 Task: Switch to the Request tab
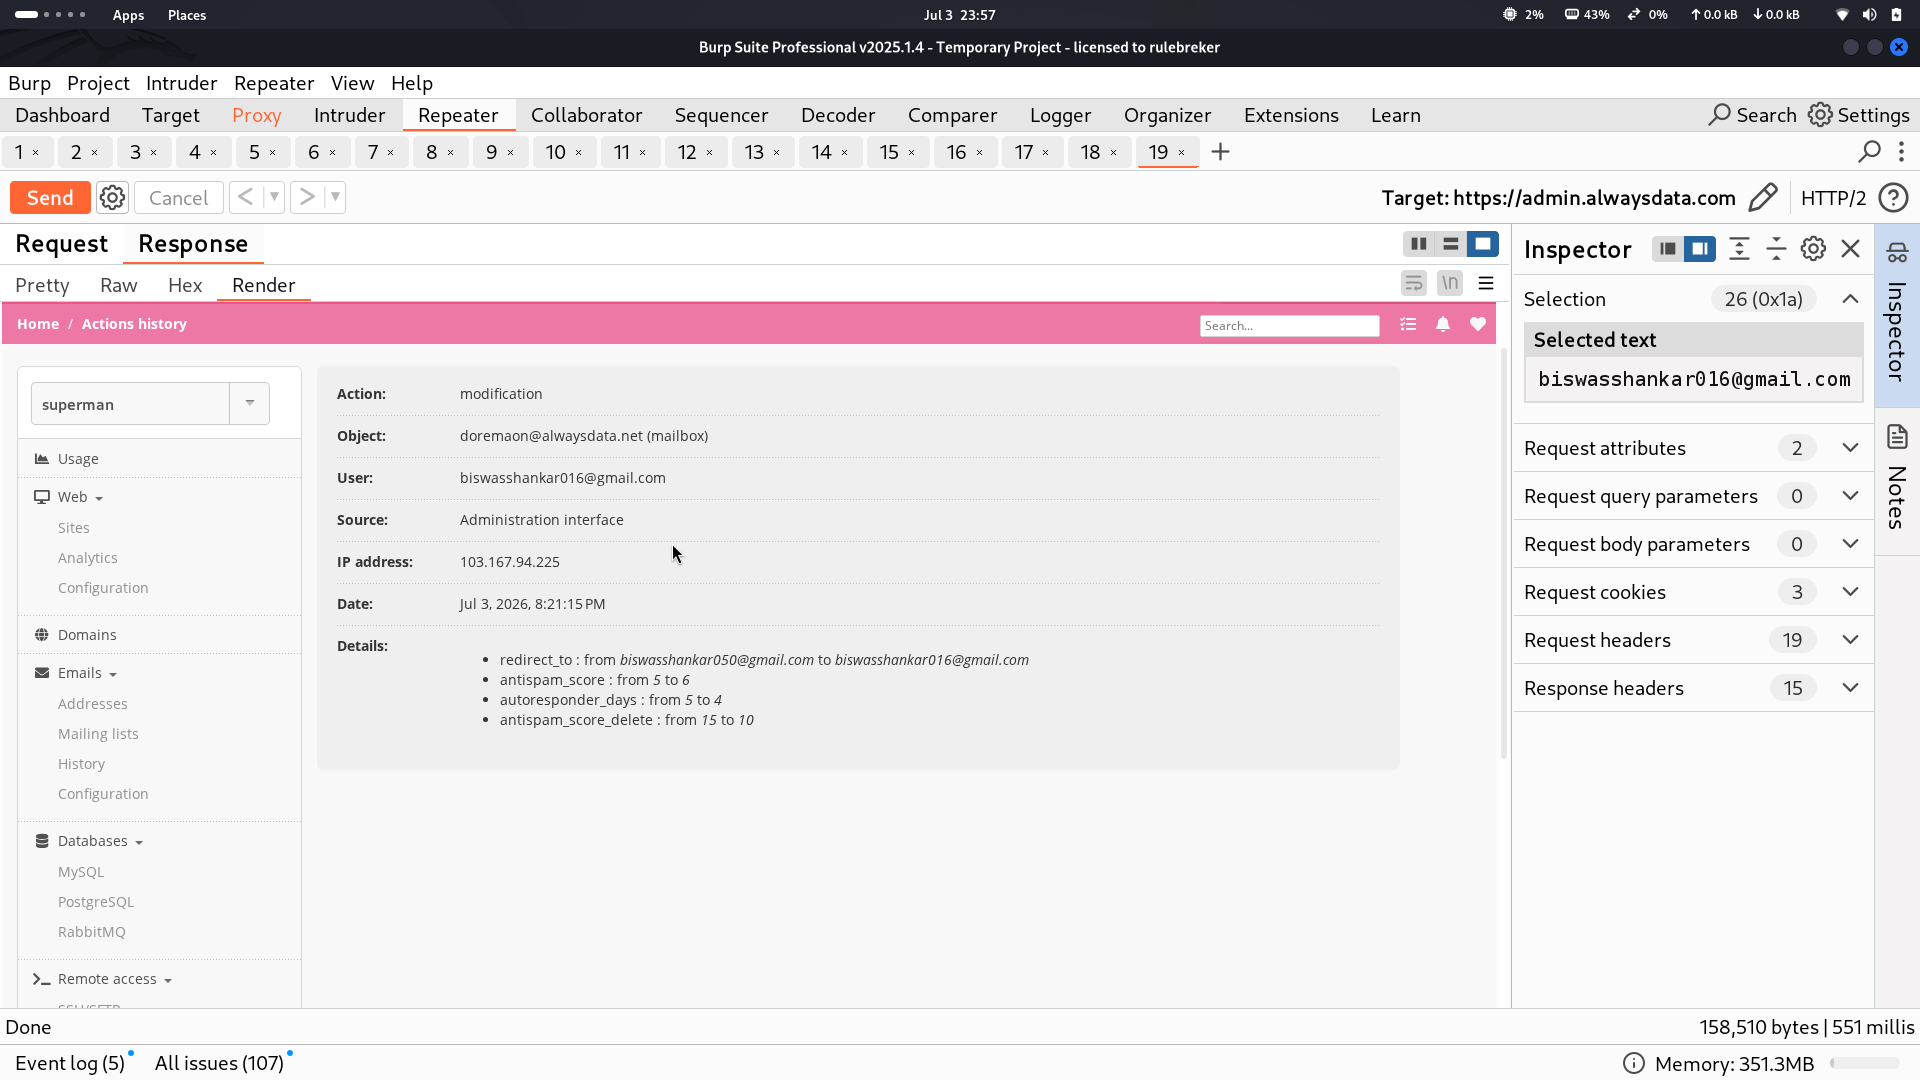click(x=61, y=244)
